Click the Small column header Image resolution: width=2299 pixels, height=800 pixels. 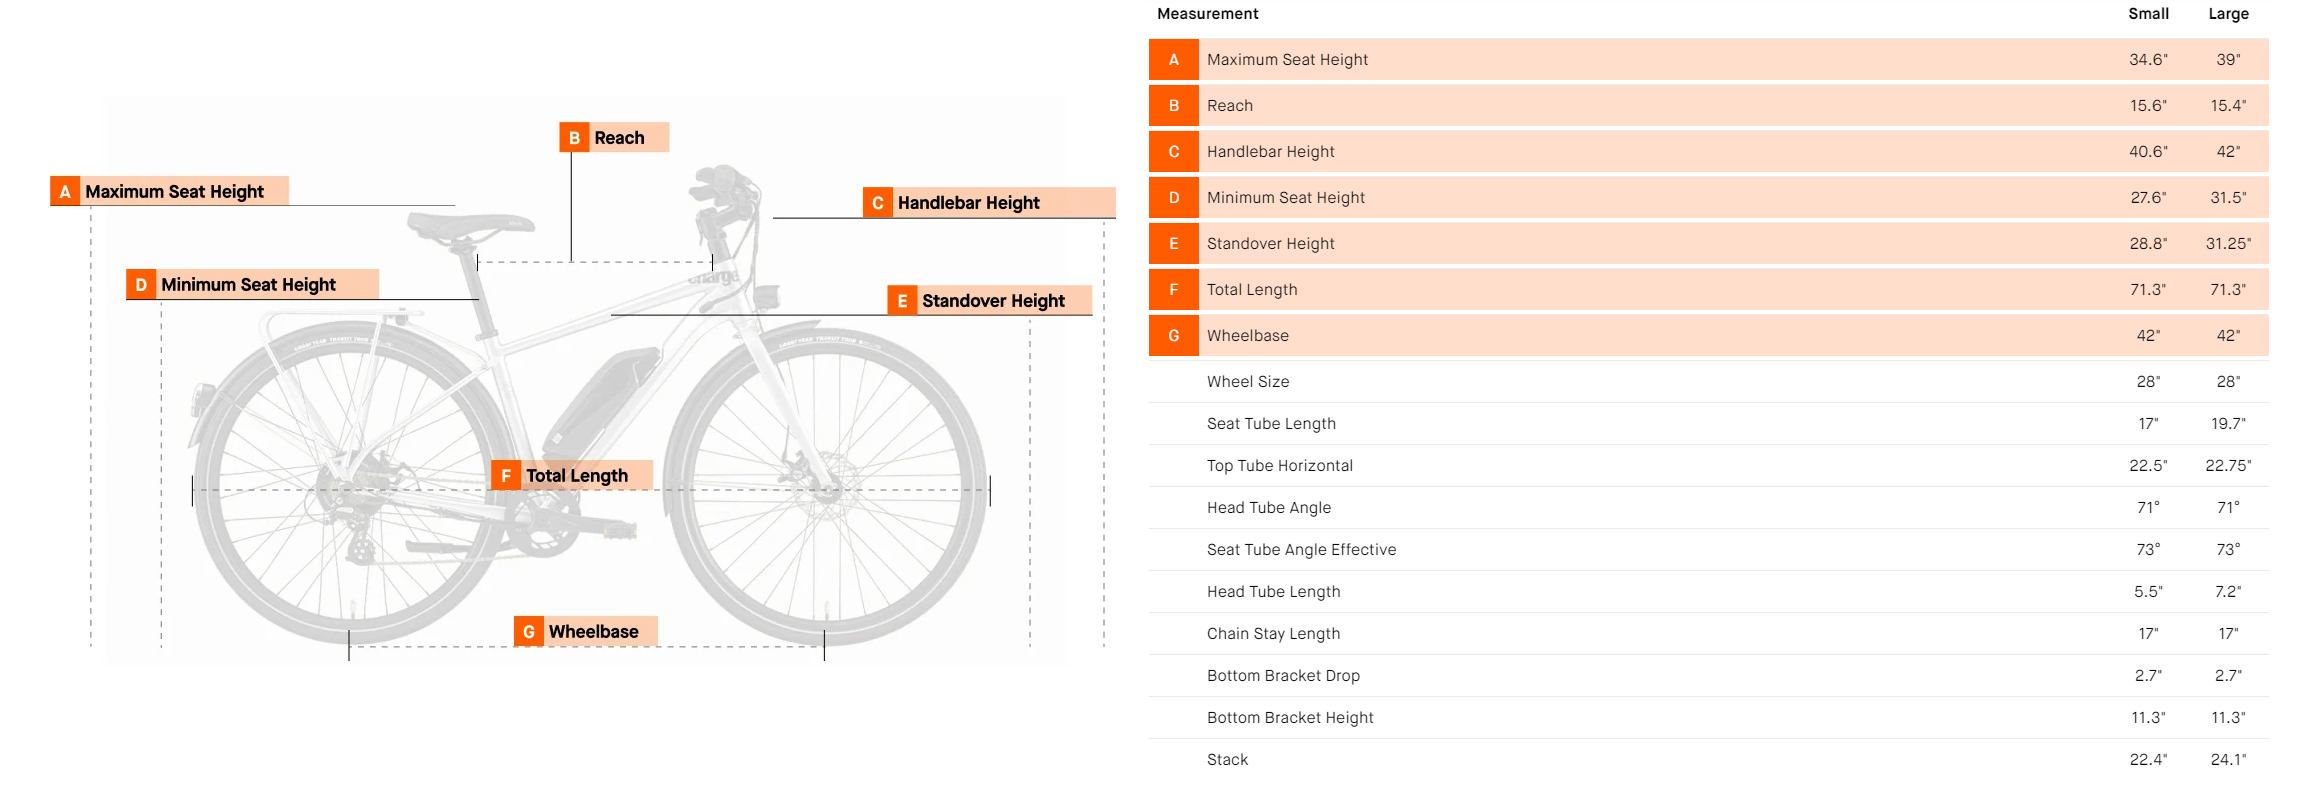(2148, 14)
